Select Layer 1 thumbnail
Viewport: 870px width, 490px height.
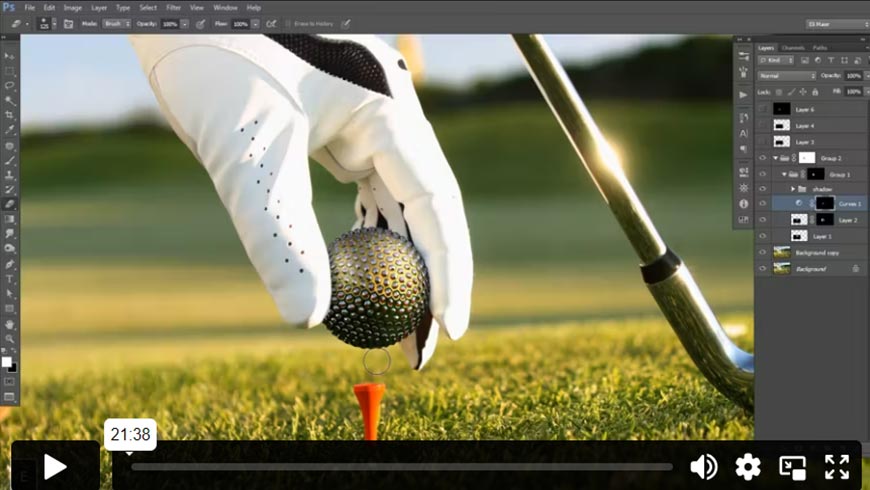[799, 236]
